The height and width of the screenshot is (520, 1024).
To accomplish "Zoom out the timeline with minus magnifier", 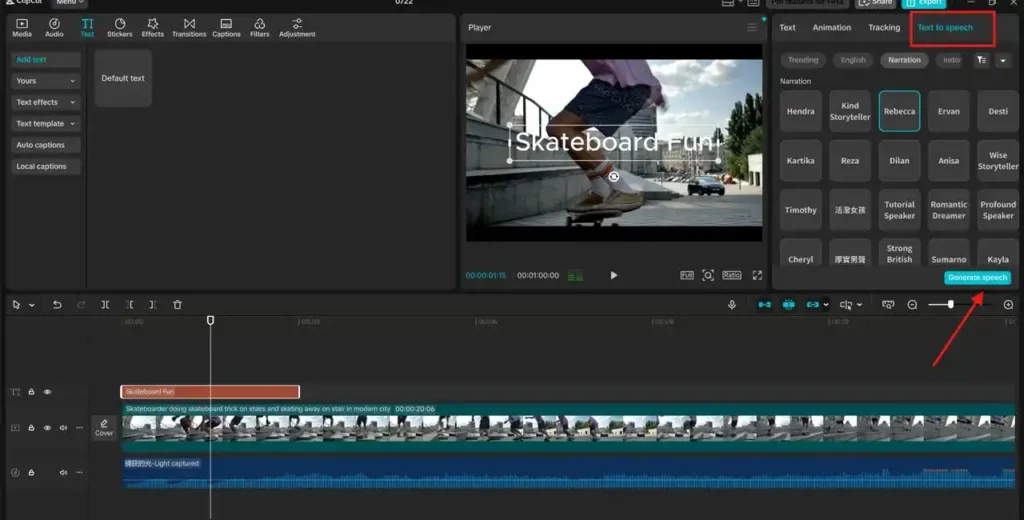I will [912, 304].
